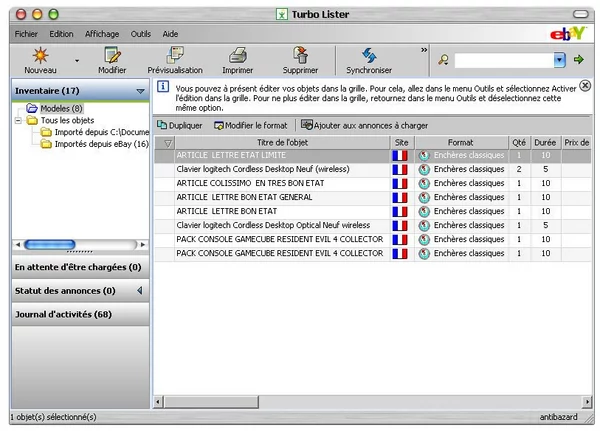Screen dimensions: 600x431
Task: Click French flag in ARTICLE COLISSIMO row
Action: (x=400, y=184)
